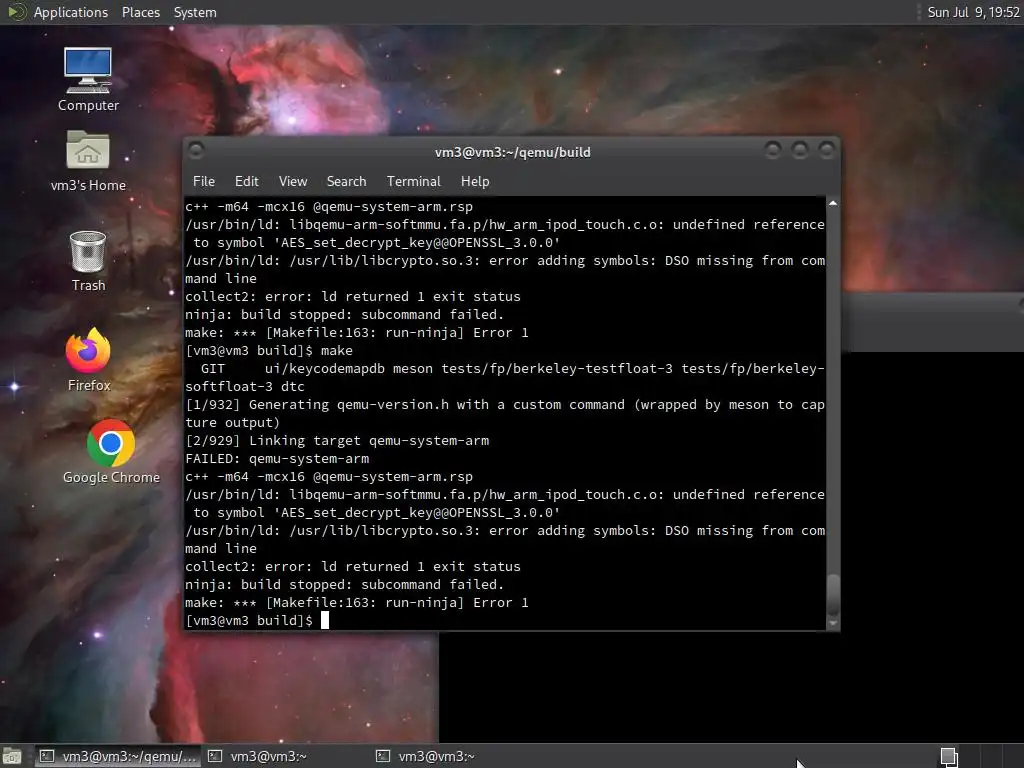Open the terminal Edit menu
Viewport: 1024px width, 768px height.
(x=246, y=181)
